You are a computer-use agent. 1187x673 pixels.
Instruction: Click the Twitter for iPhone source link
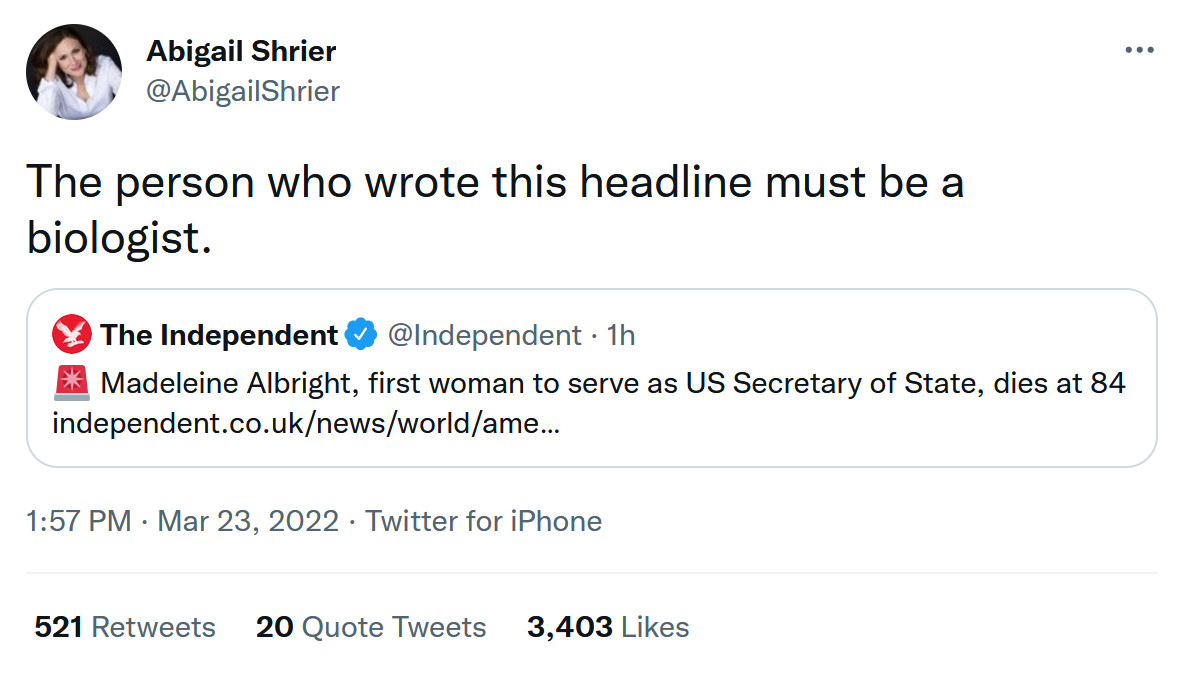click(x=483, y=521)
